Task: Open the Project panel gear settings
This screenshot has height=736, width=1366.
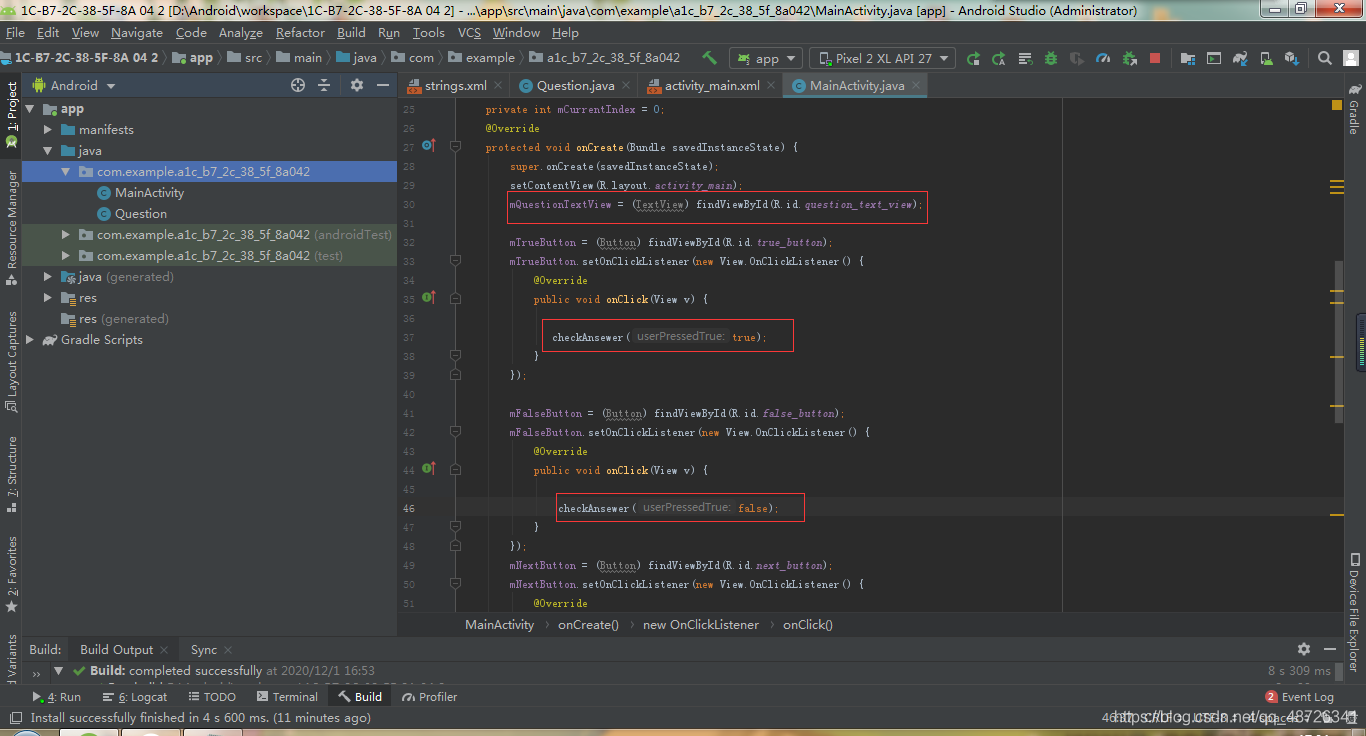Action: pyautogui.click(x=357, y=85)
